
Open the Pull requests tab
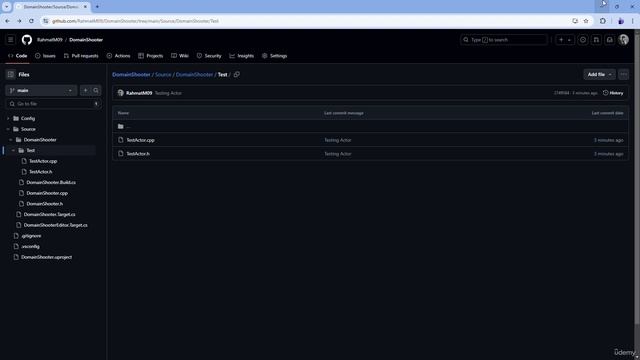point(81,56)
